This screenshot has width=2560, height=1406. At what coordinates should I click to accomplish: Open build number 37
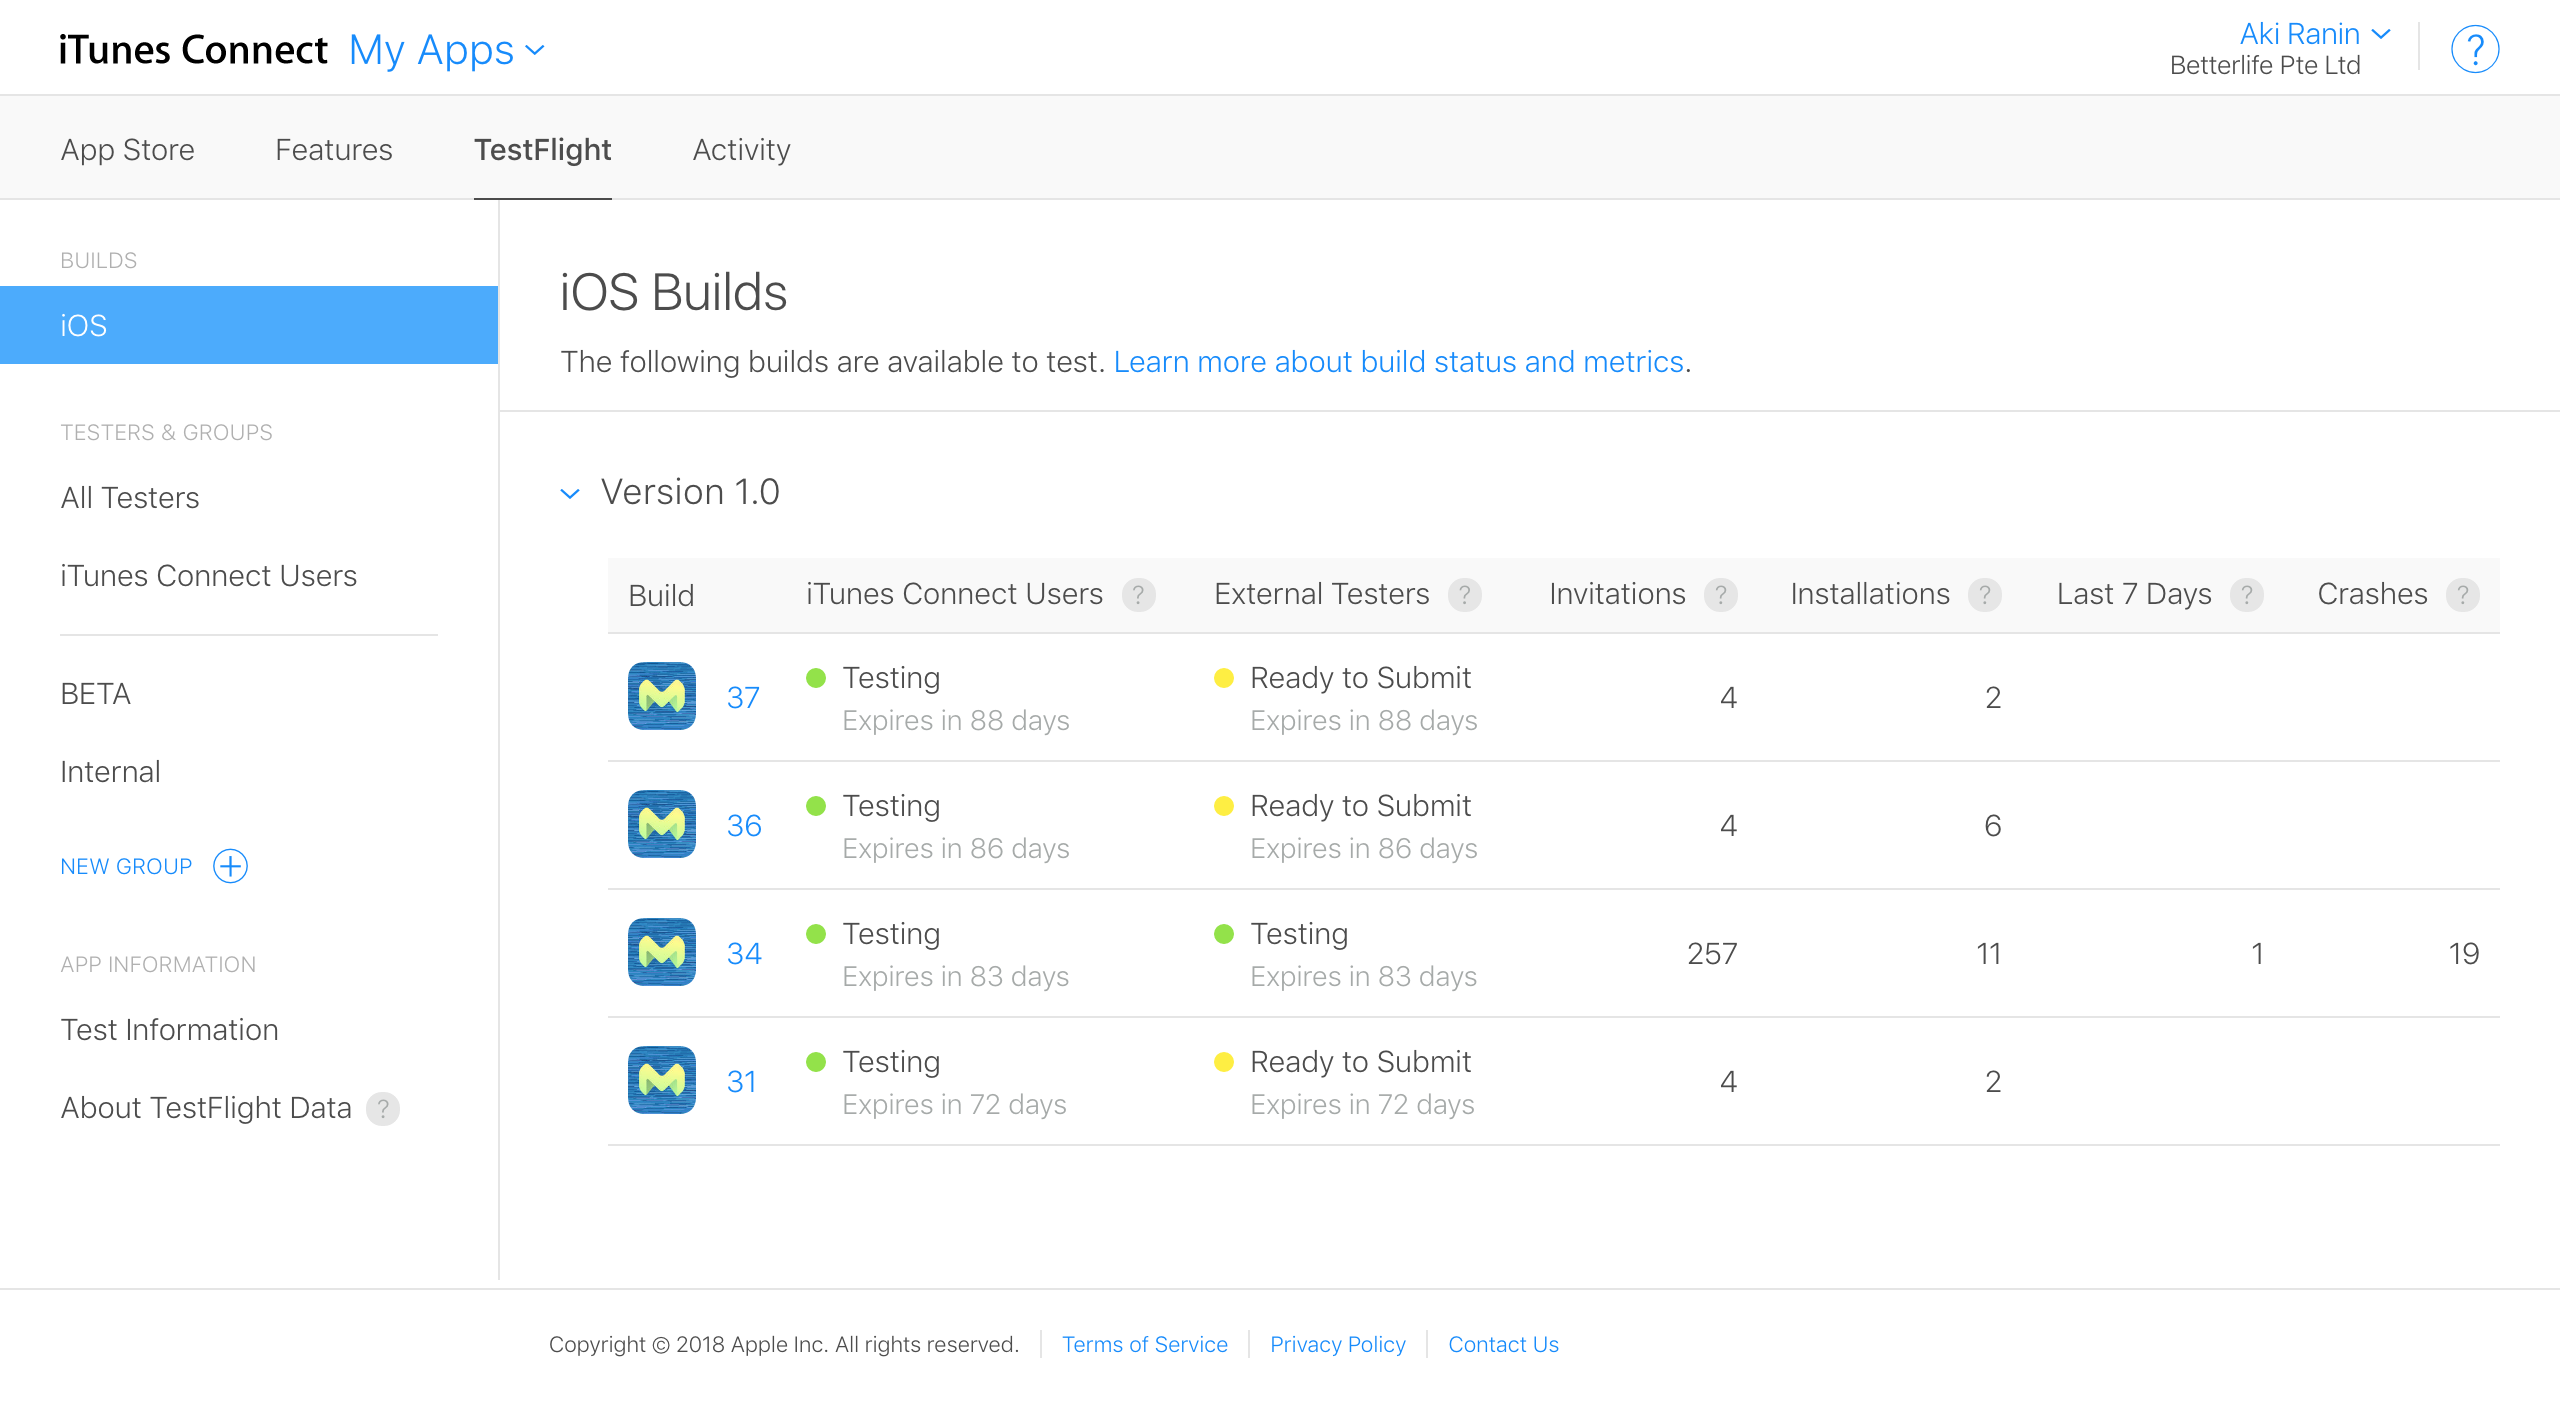pyautogui.click(x=743, y=697)
